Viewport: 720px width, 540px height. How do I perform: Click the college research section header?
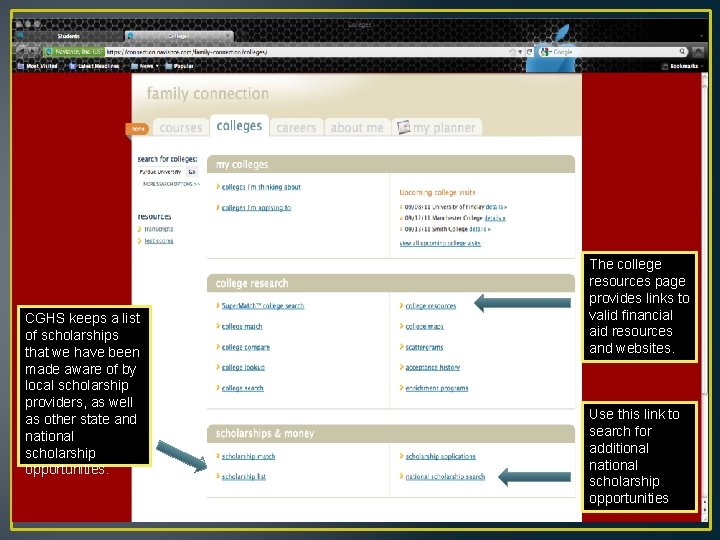pyautogui.click(x=391, y=283)
